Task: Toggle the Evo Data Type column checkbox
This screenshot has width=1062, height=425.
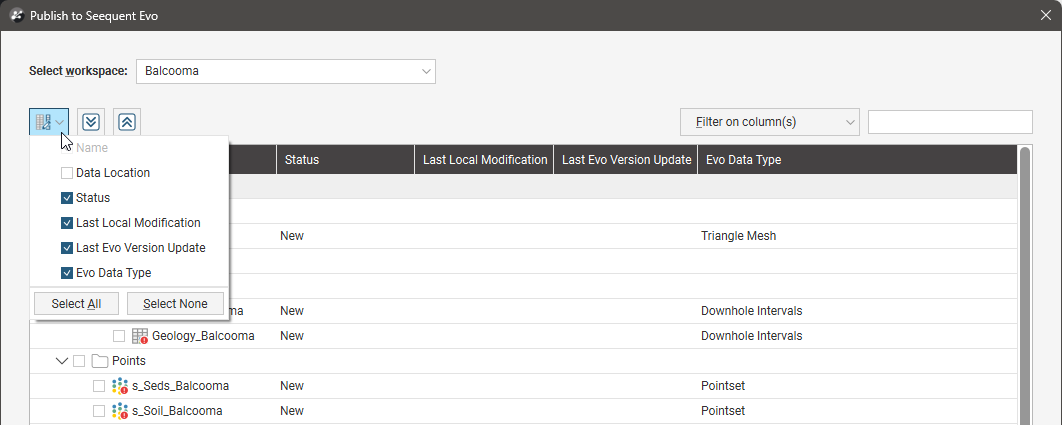Action: (67, 273)
